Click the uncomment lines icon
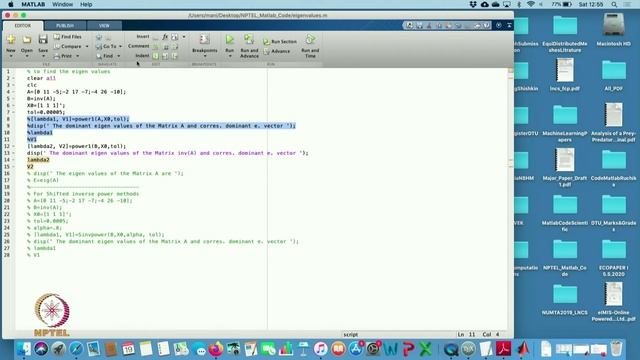 point(165,47)
